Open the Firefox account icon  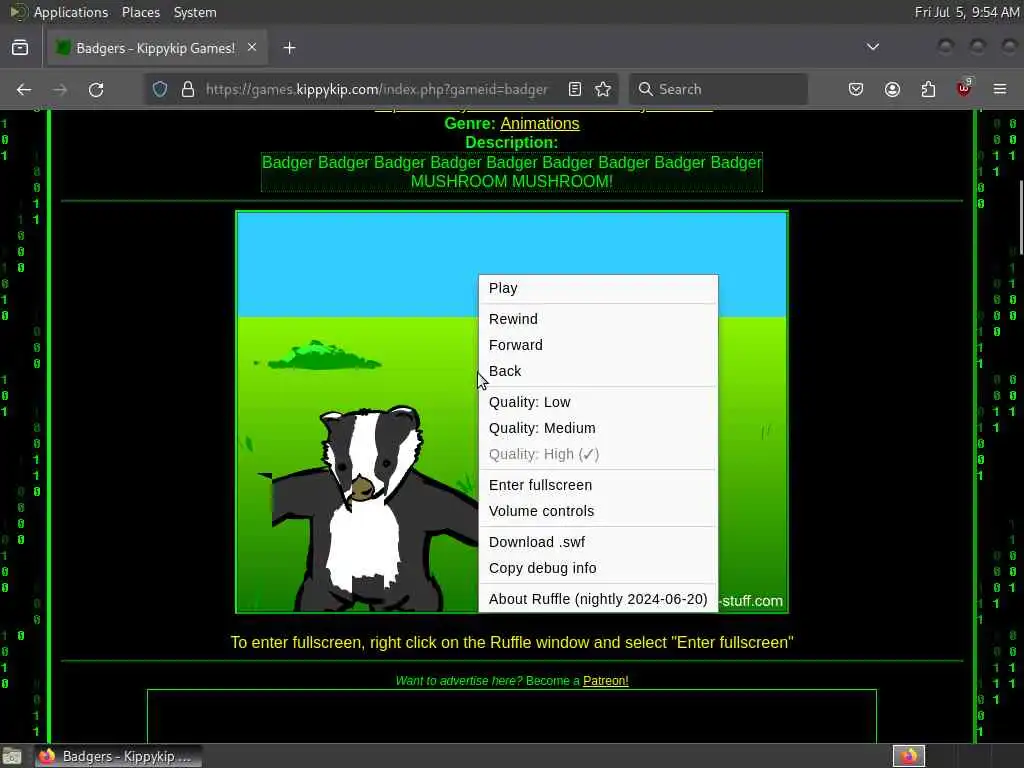pos(892,89)
